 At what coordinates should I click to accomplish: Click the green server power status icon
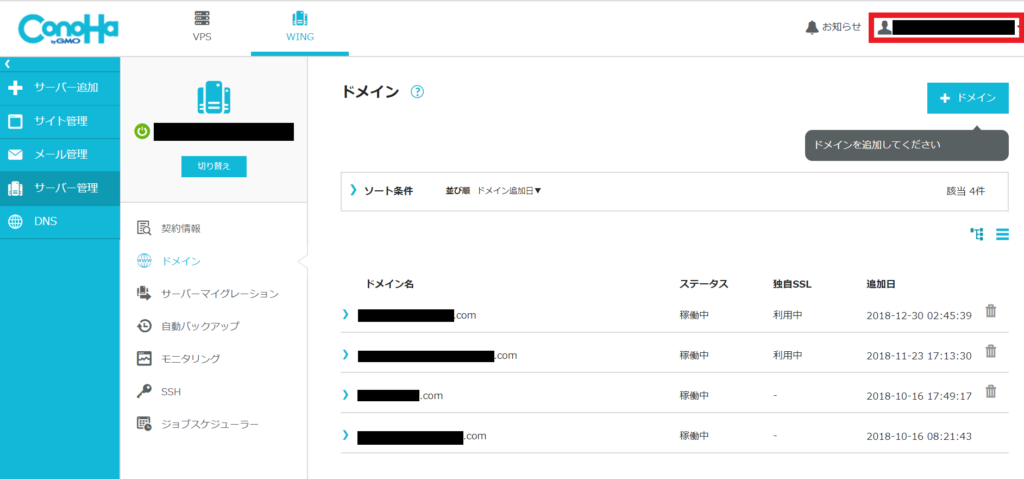[143, 132]
